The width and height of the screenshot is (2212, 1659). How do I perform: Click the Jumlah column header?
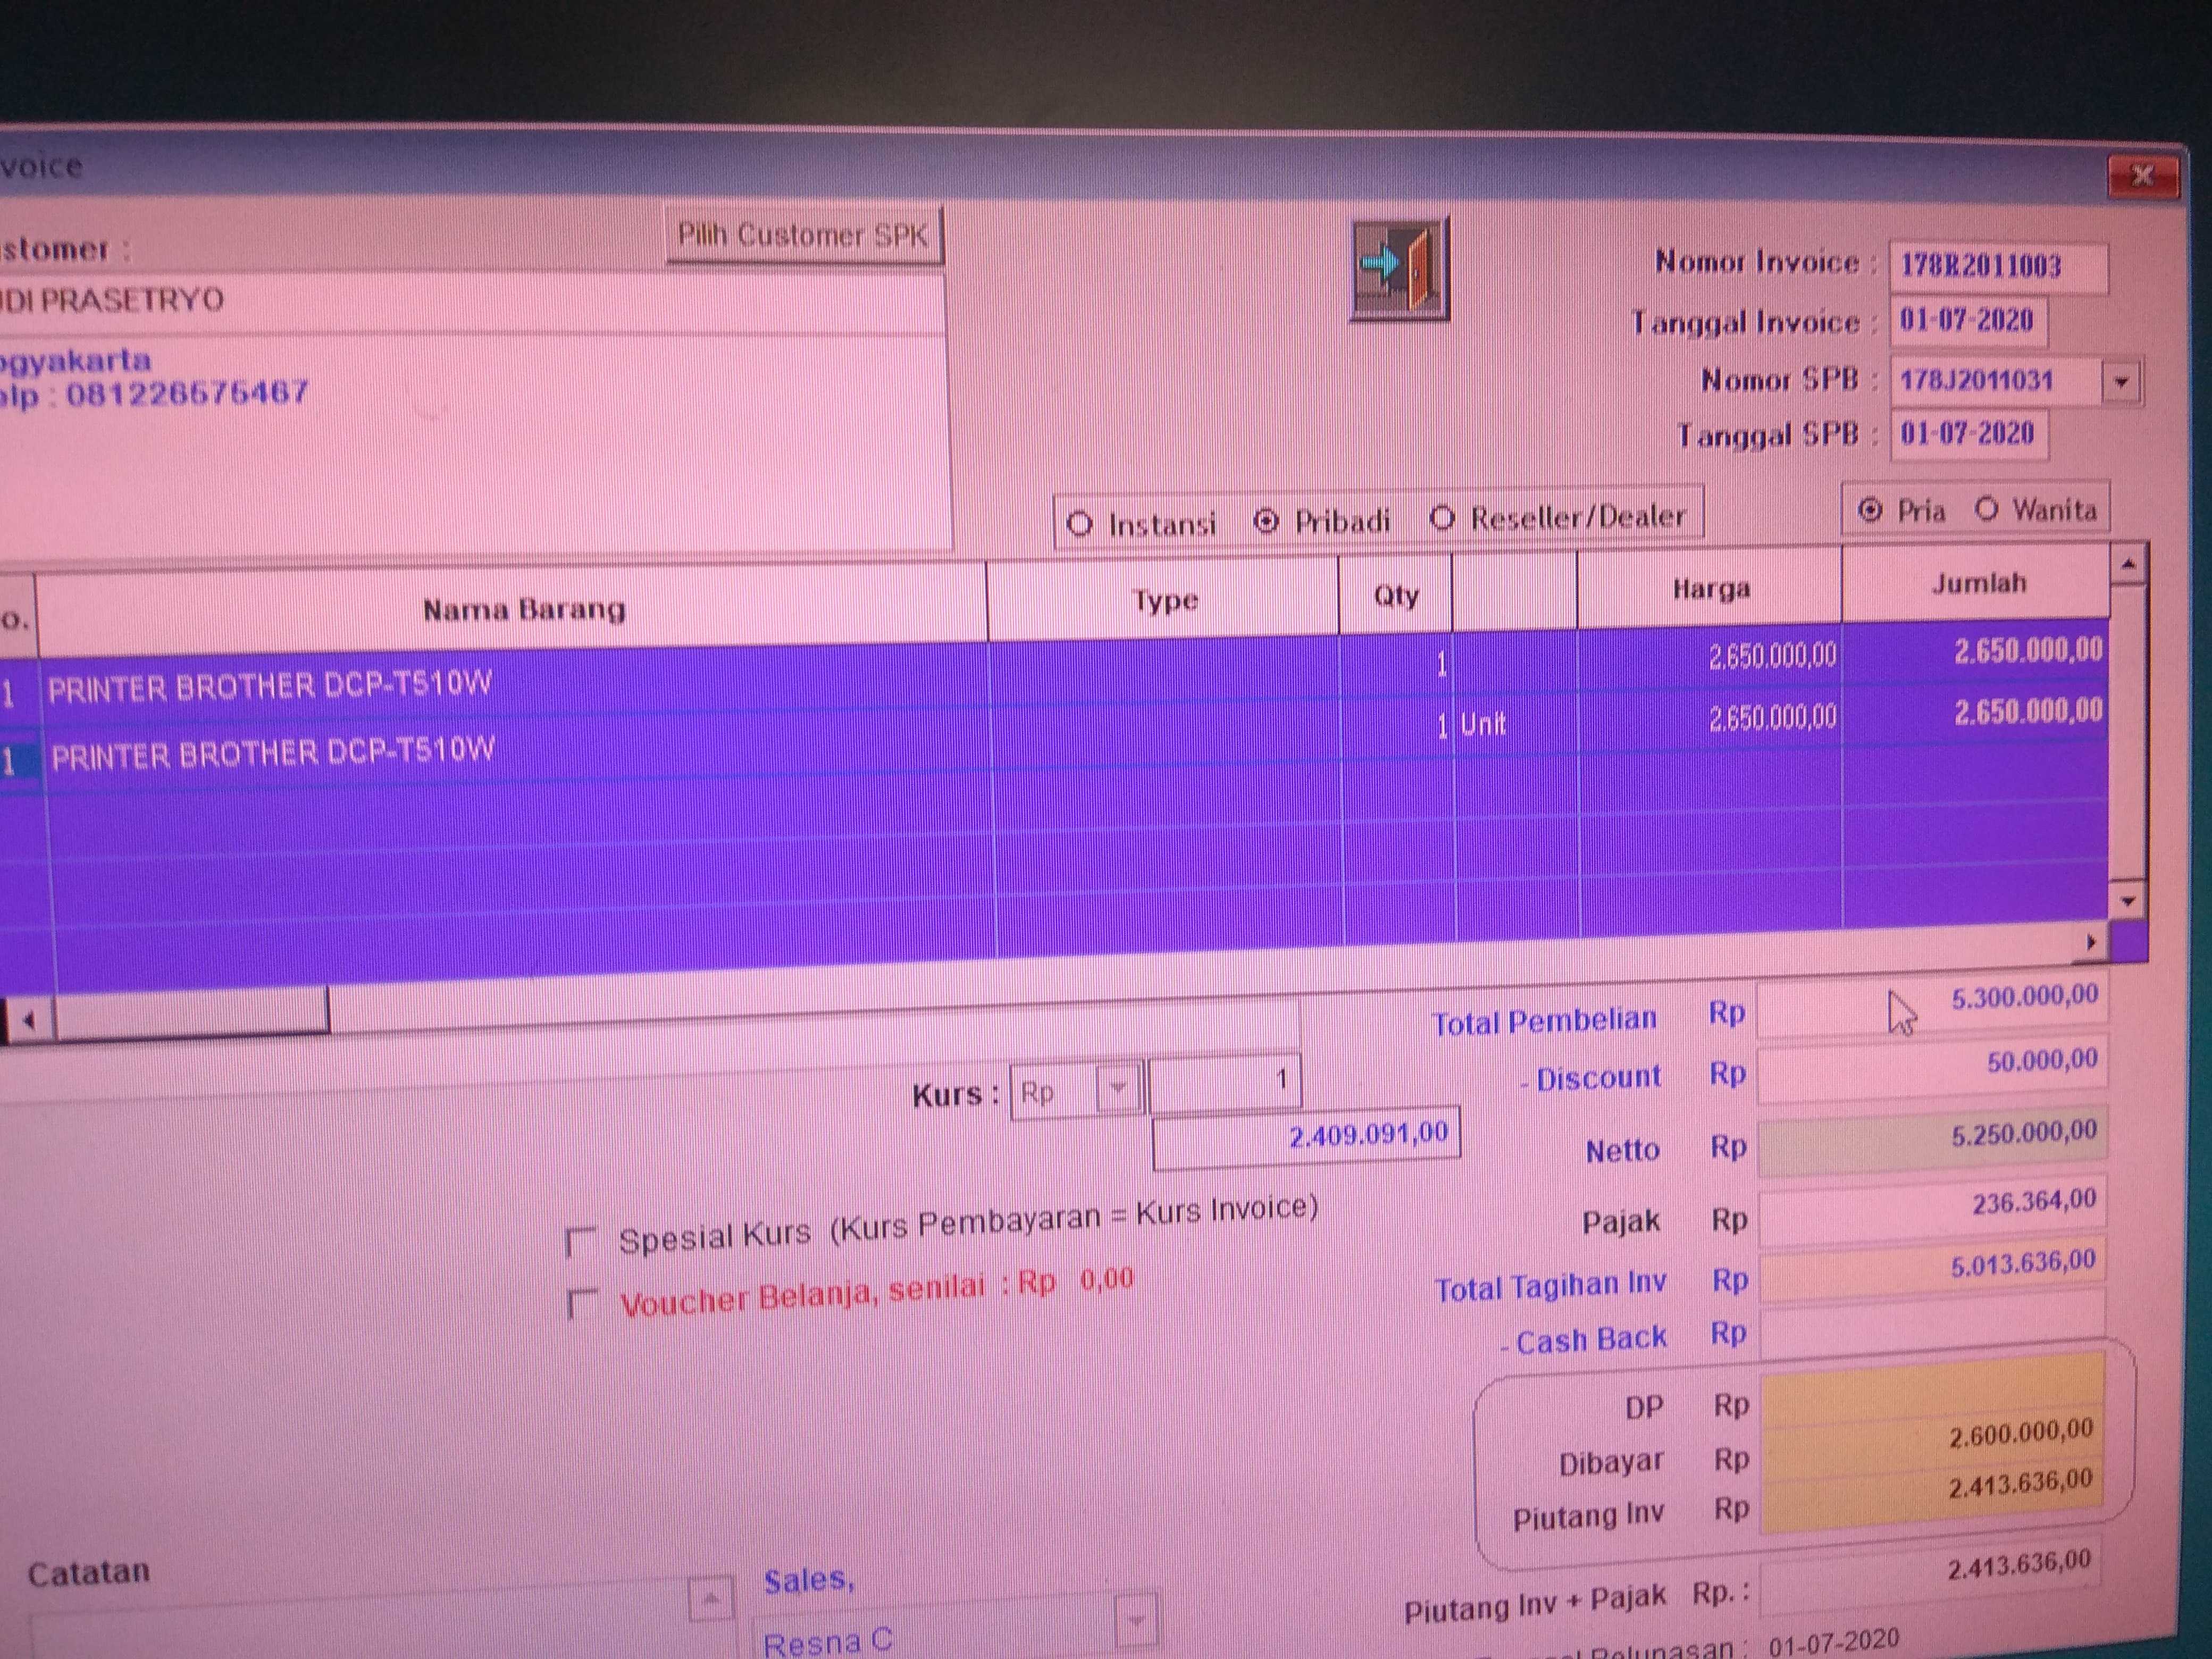[1977, 583]
